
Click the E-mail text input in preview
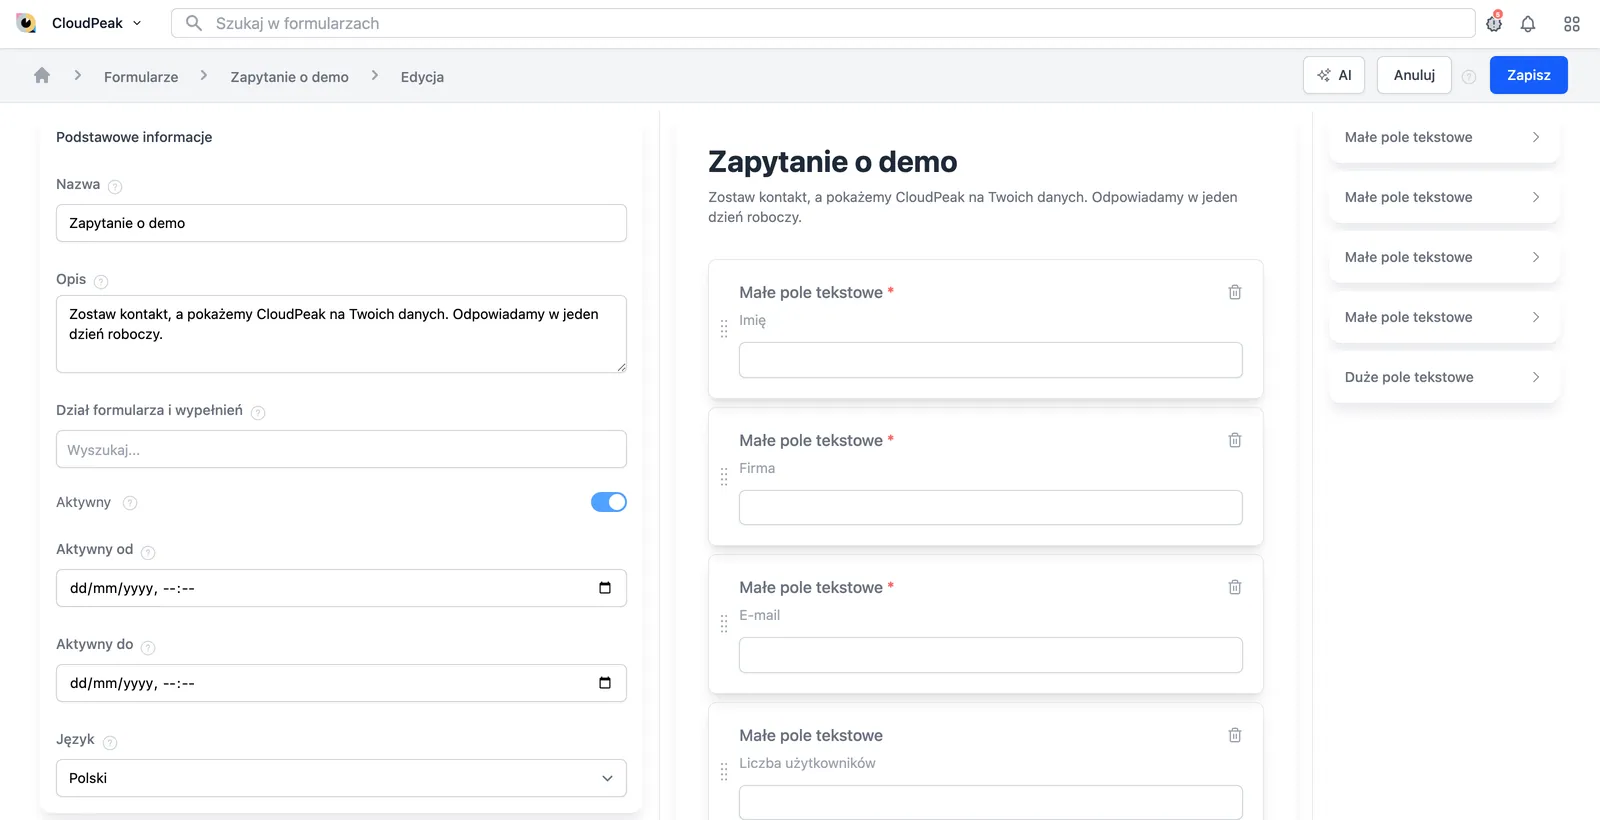click(991, 655)
